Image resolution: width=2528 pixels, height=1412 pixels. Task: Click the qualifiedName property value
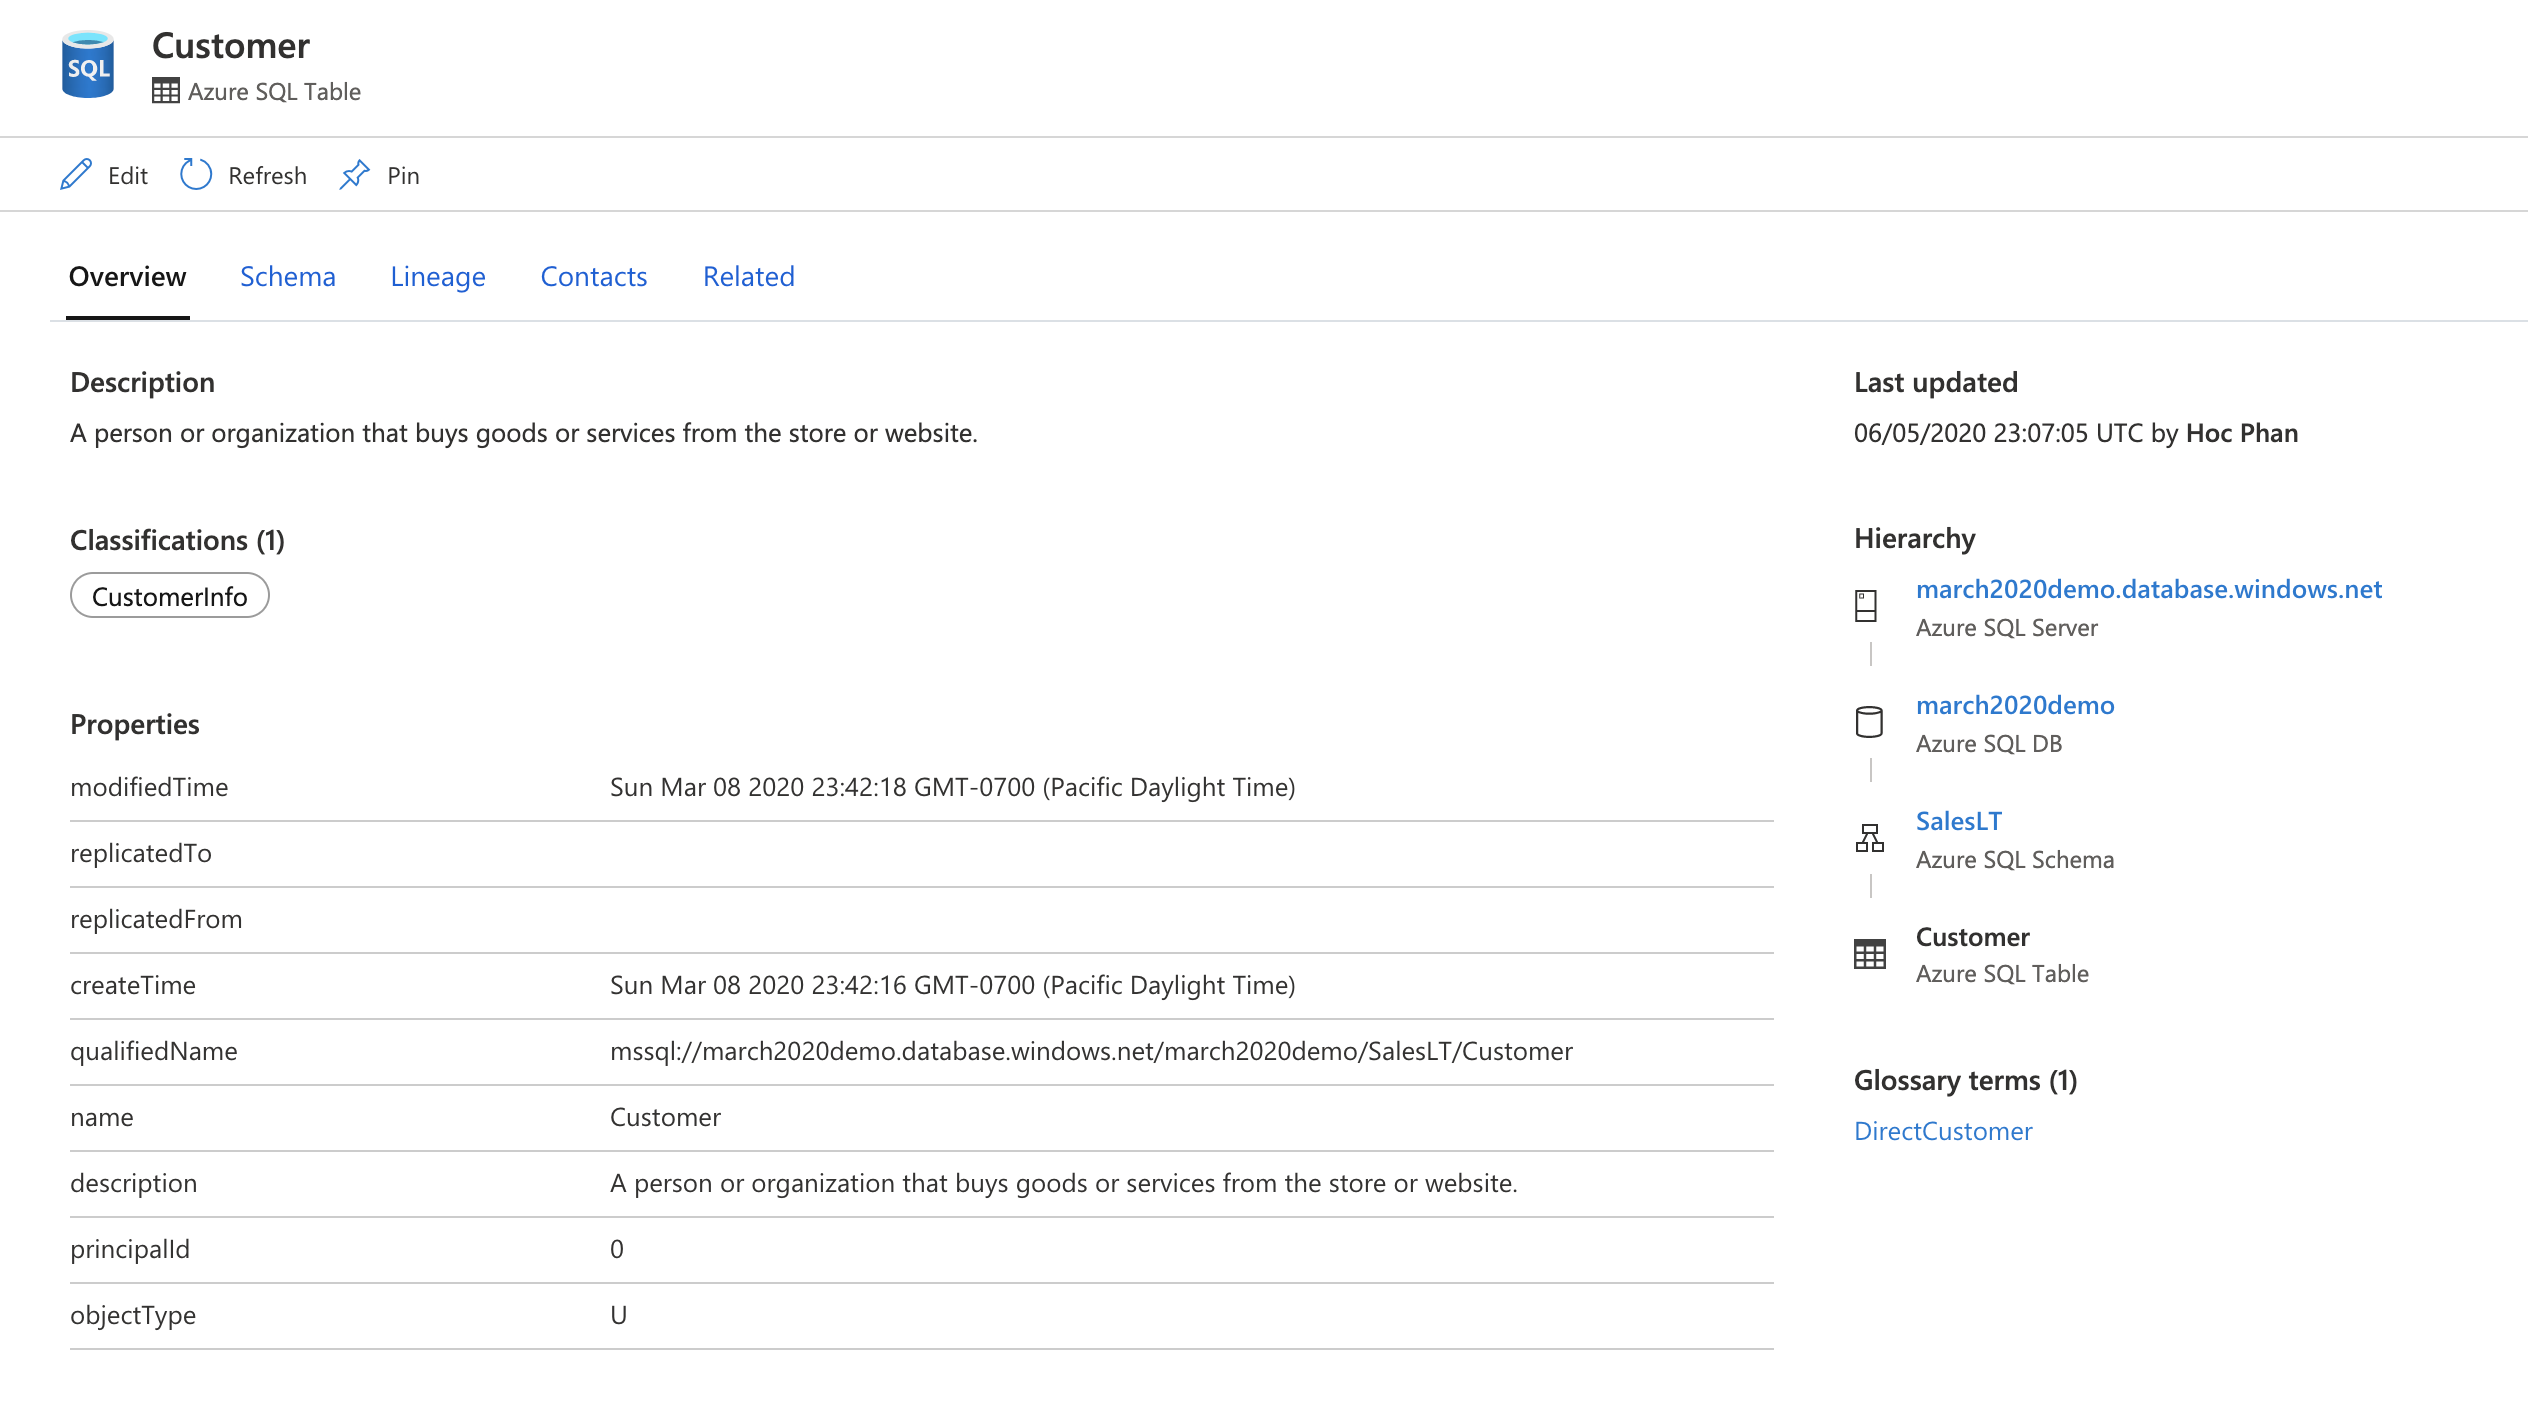click(x=1090, y=1051)
